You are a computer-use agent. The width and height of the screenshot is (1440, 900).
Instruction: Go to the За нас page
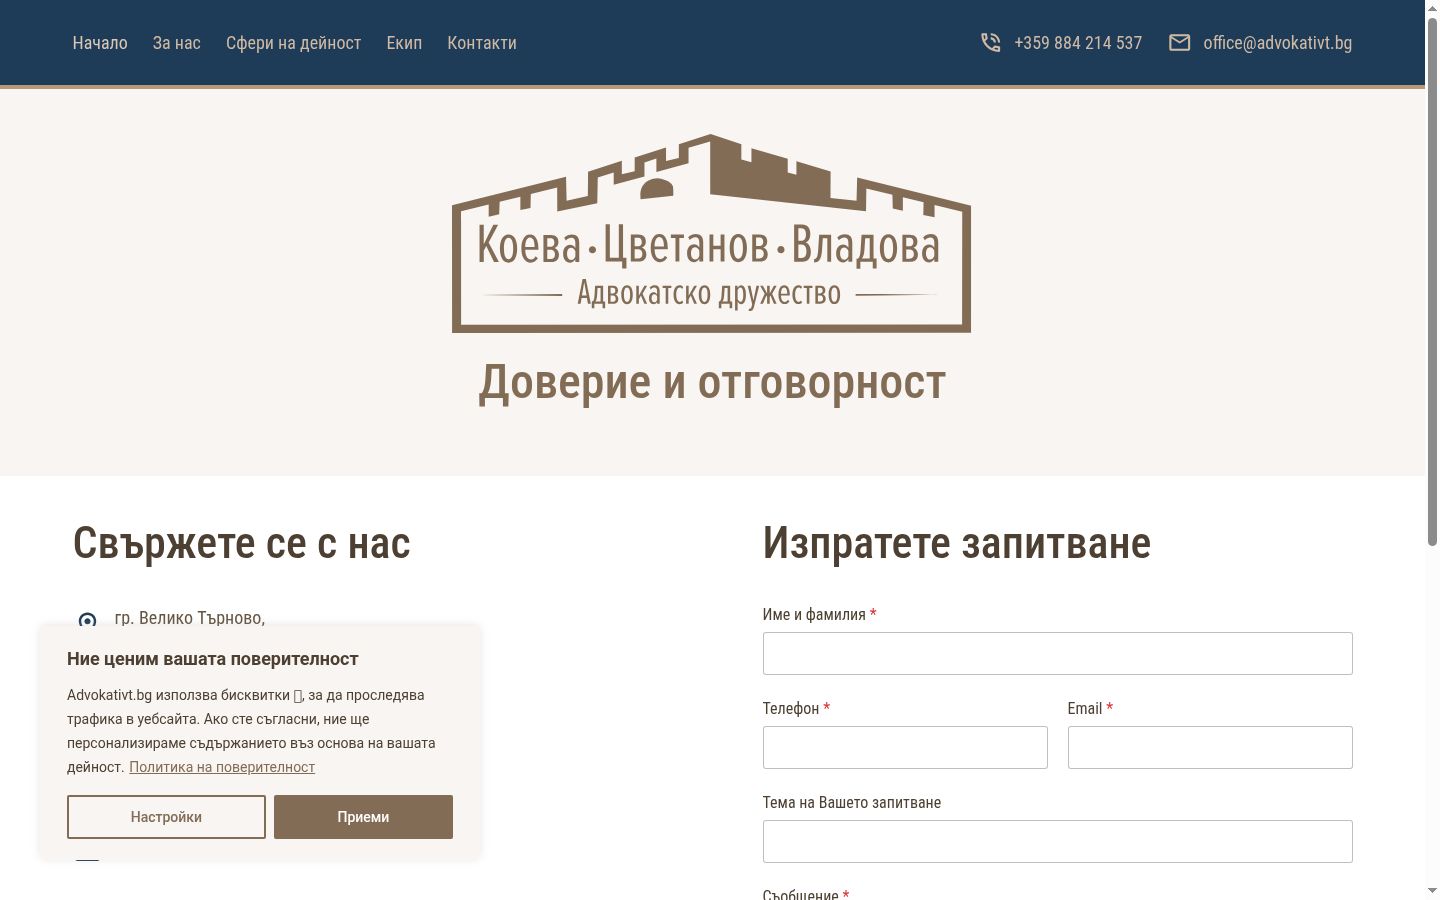click(x=177, y=43)
